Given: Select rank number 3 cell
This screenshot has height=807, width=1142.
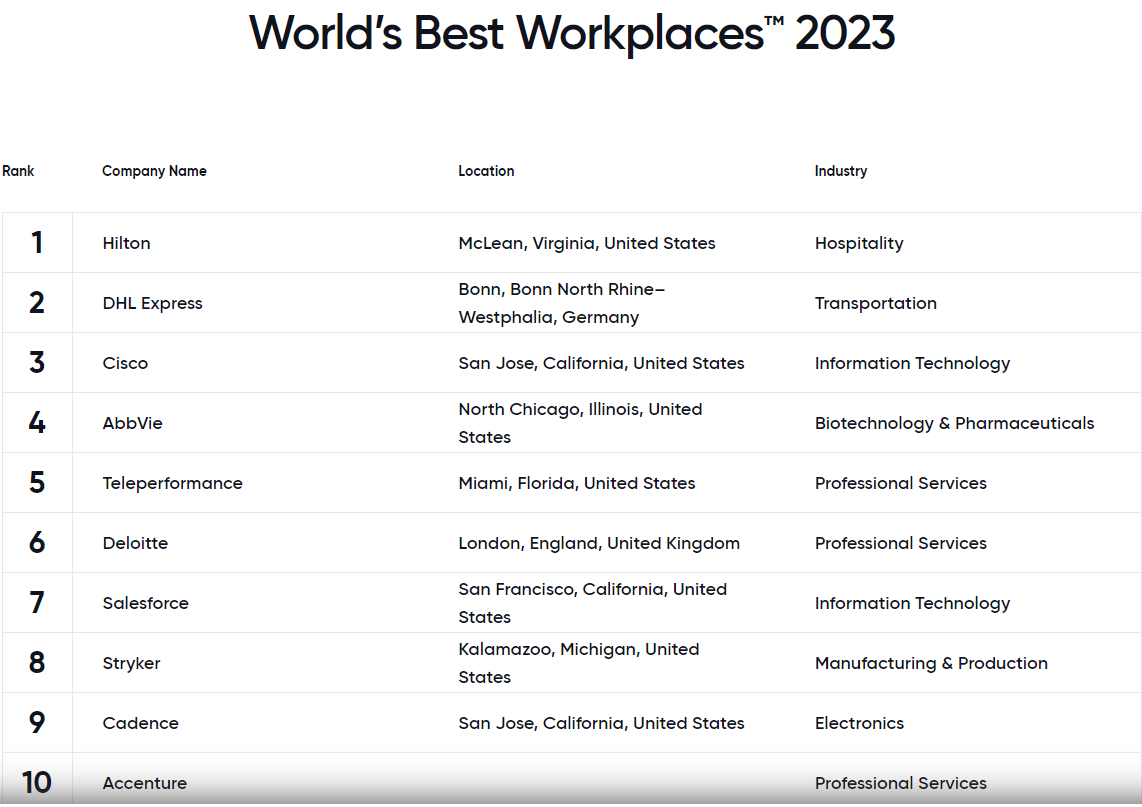Looking at the screenshot, I should click(x=37, y=362).
